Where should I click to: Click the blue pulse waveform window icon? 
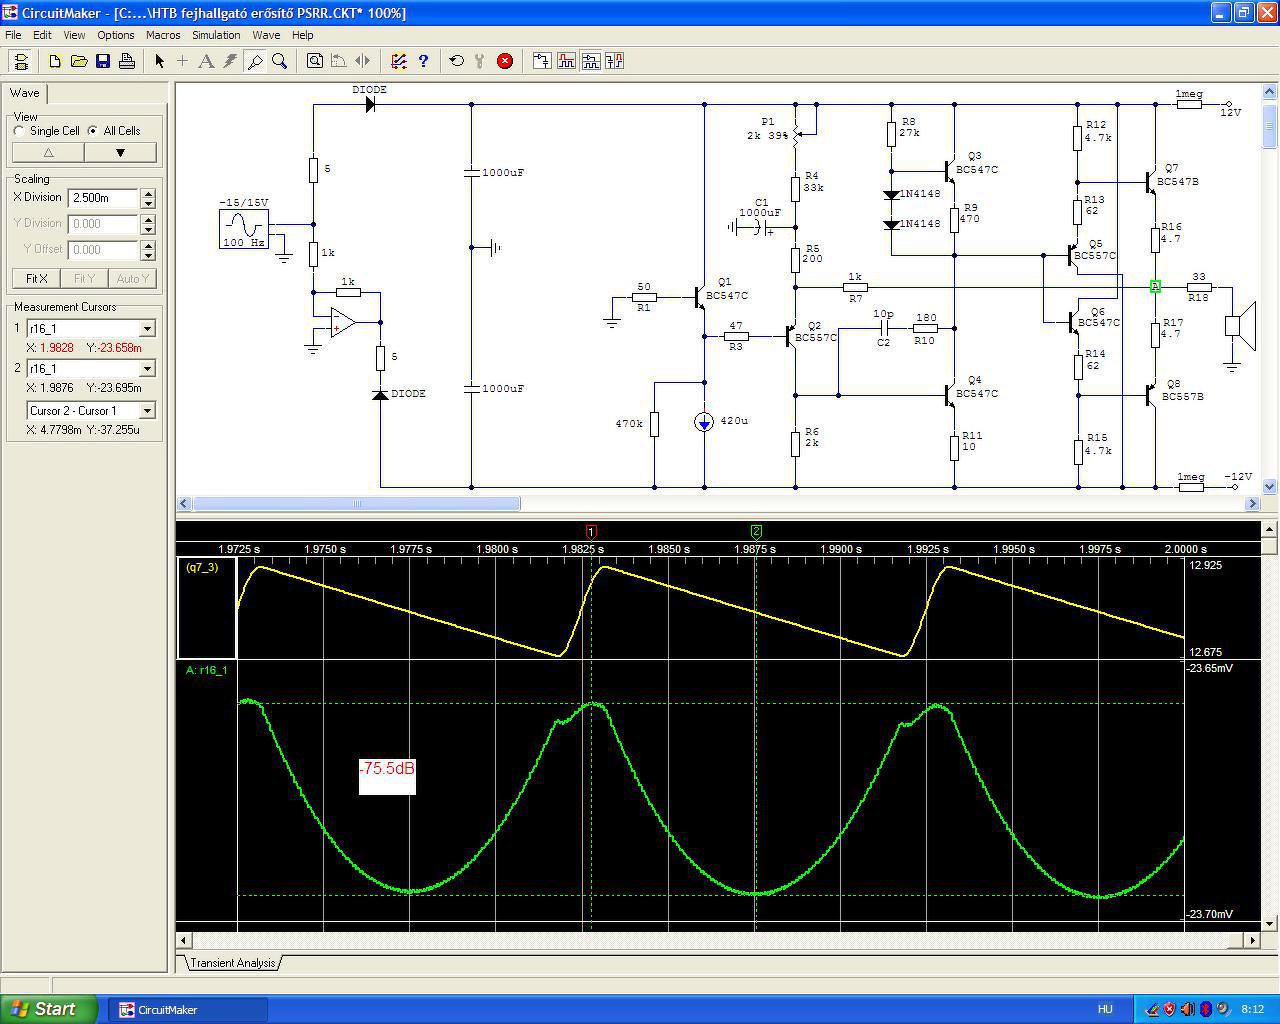click(x=590, y=61)
